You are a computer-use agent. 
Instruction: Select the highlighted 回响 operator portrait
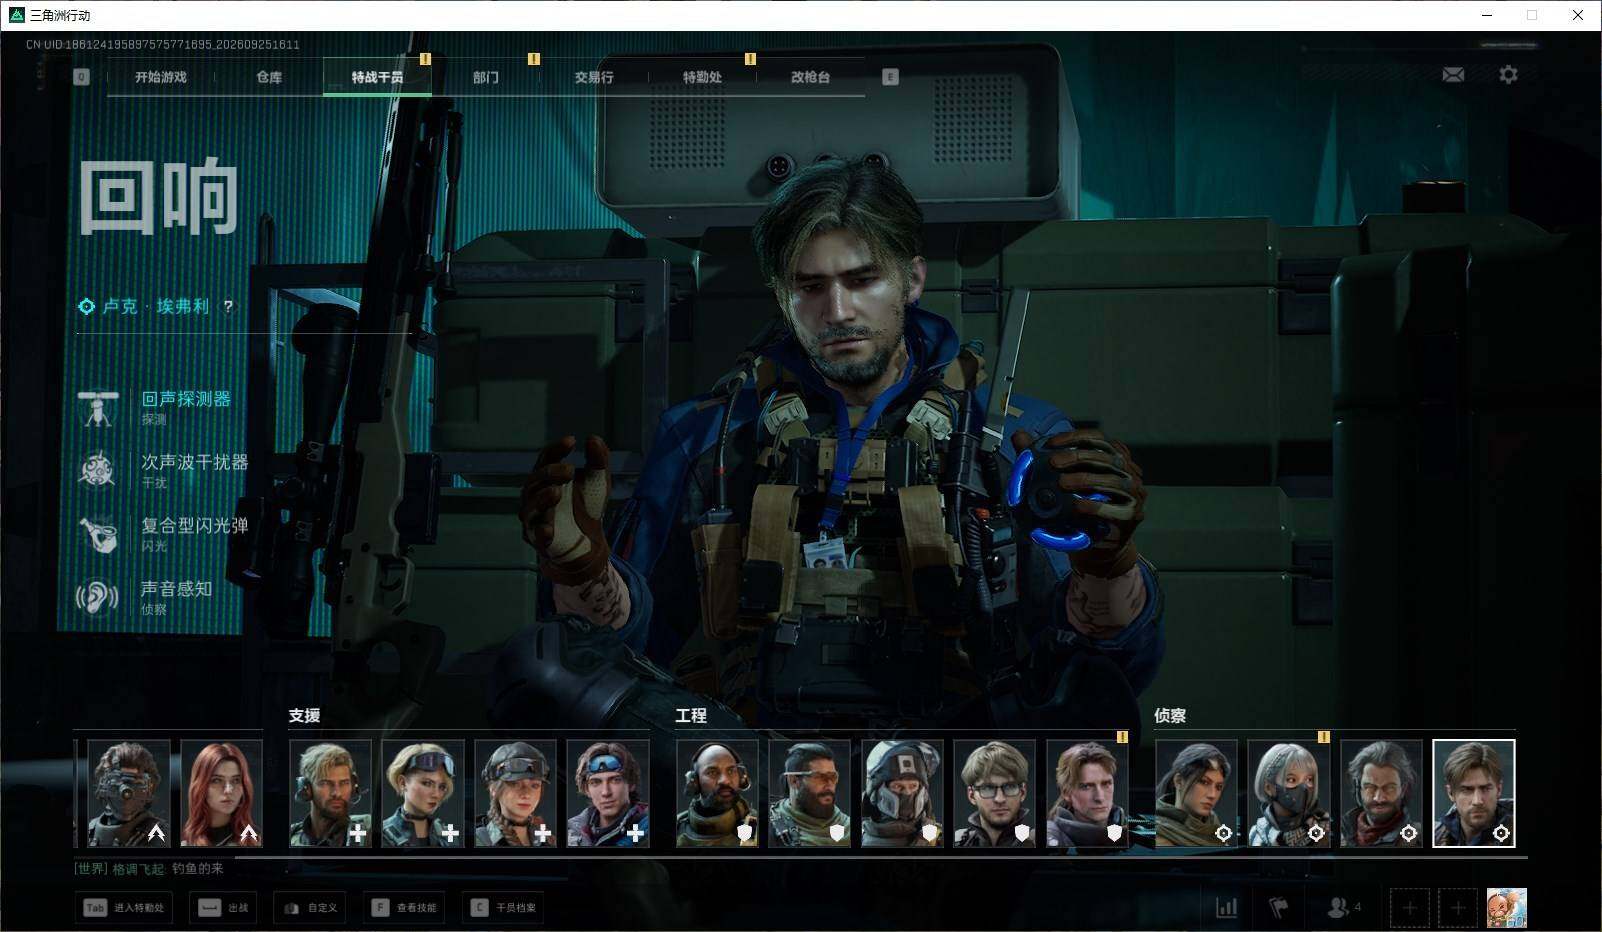[x=1474, y=793]
